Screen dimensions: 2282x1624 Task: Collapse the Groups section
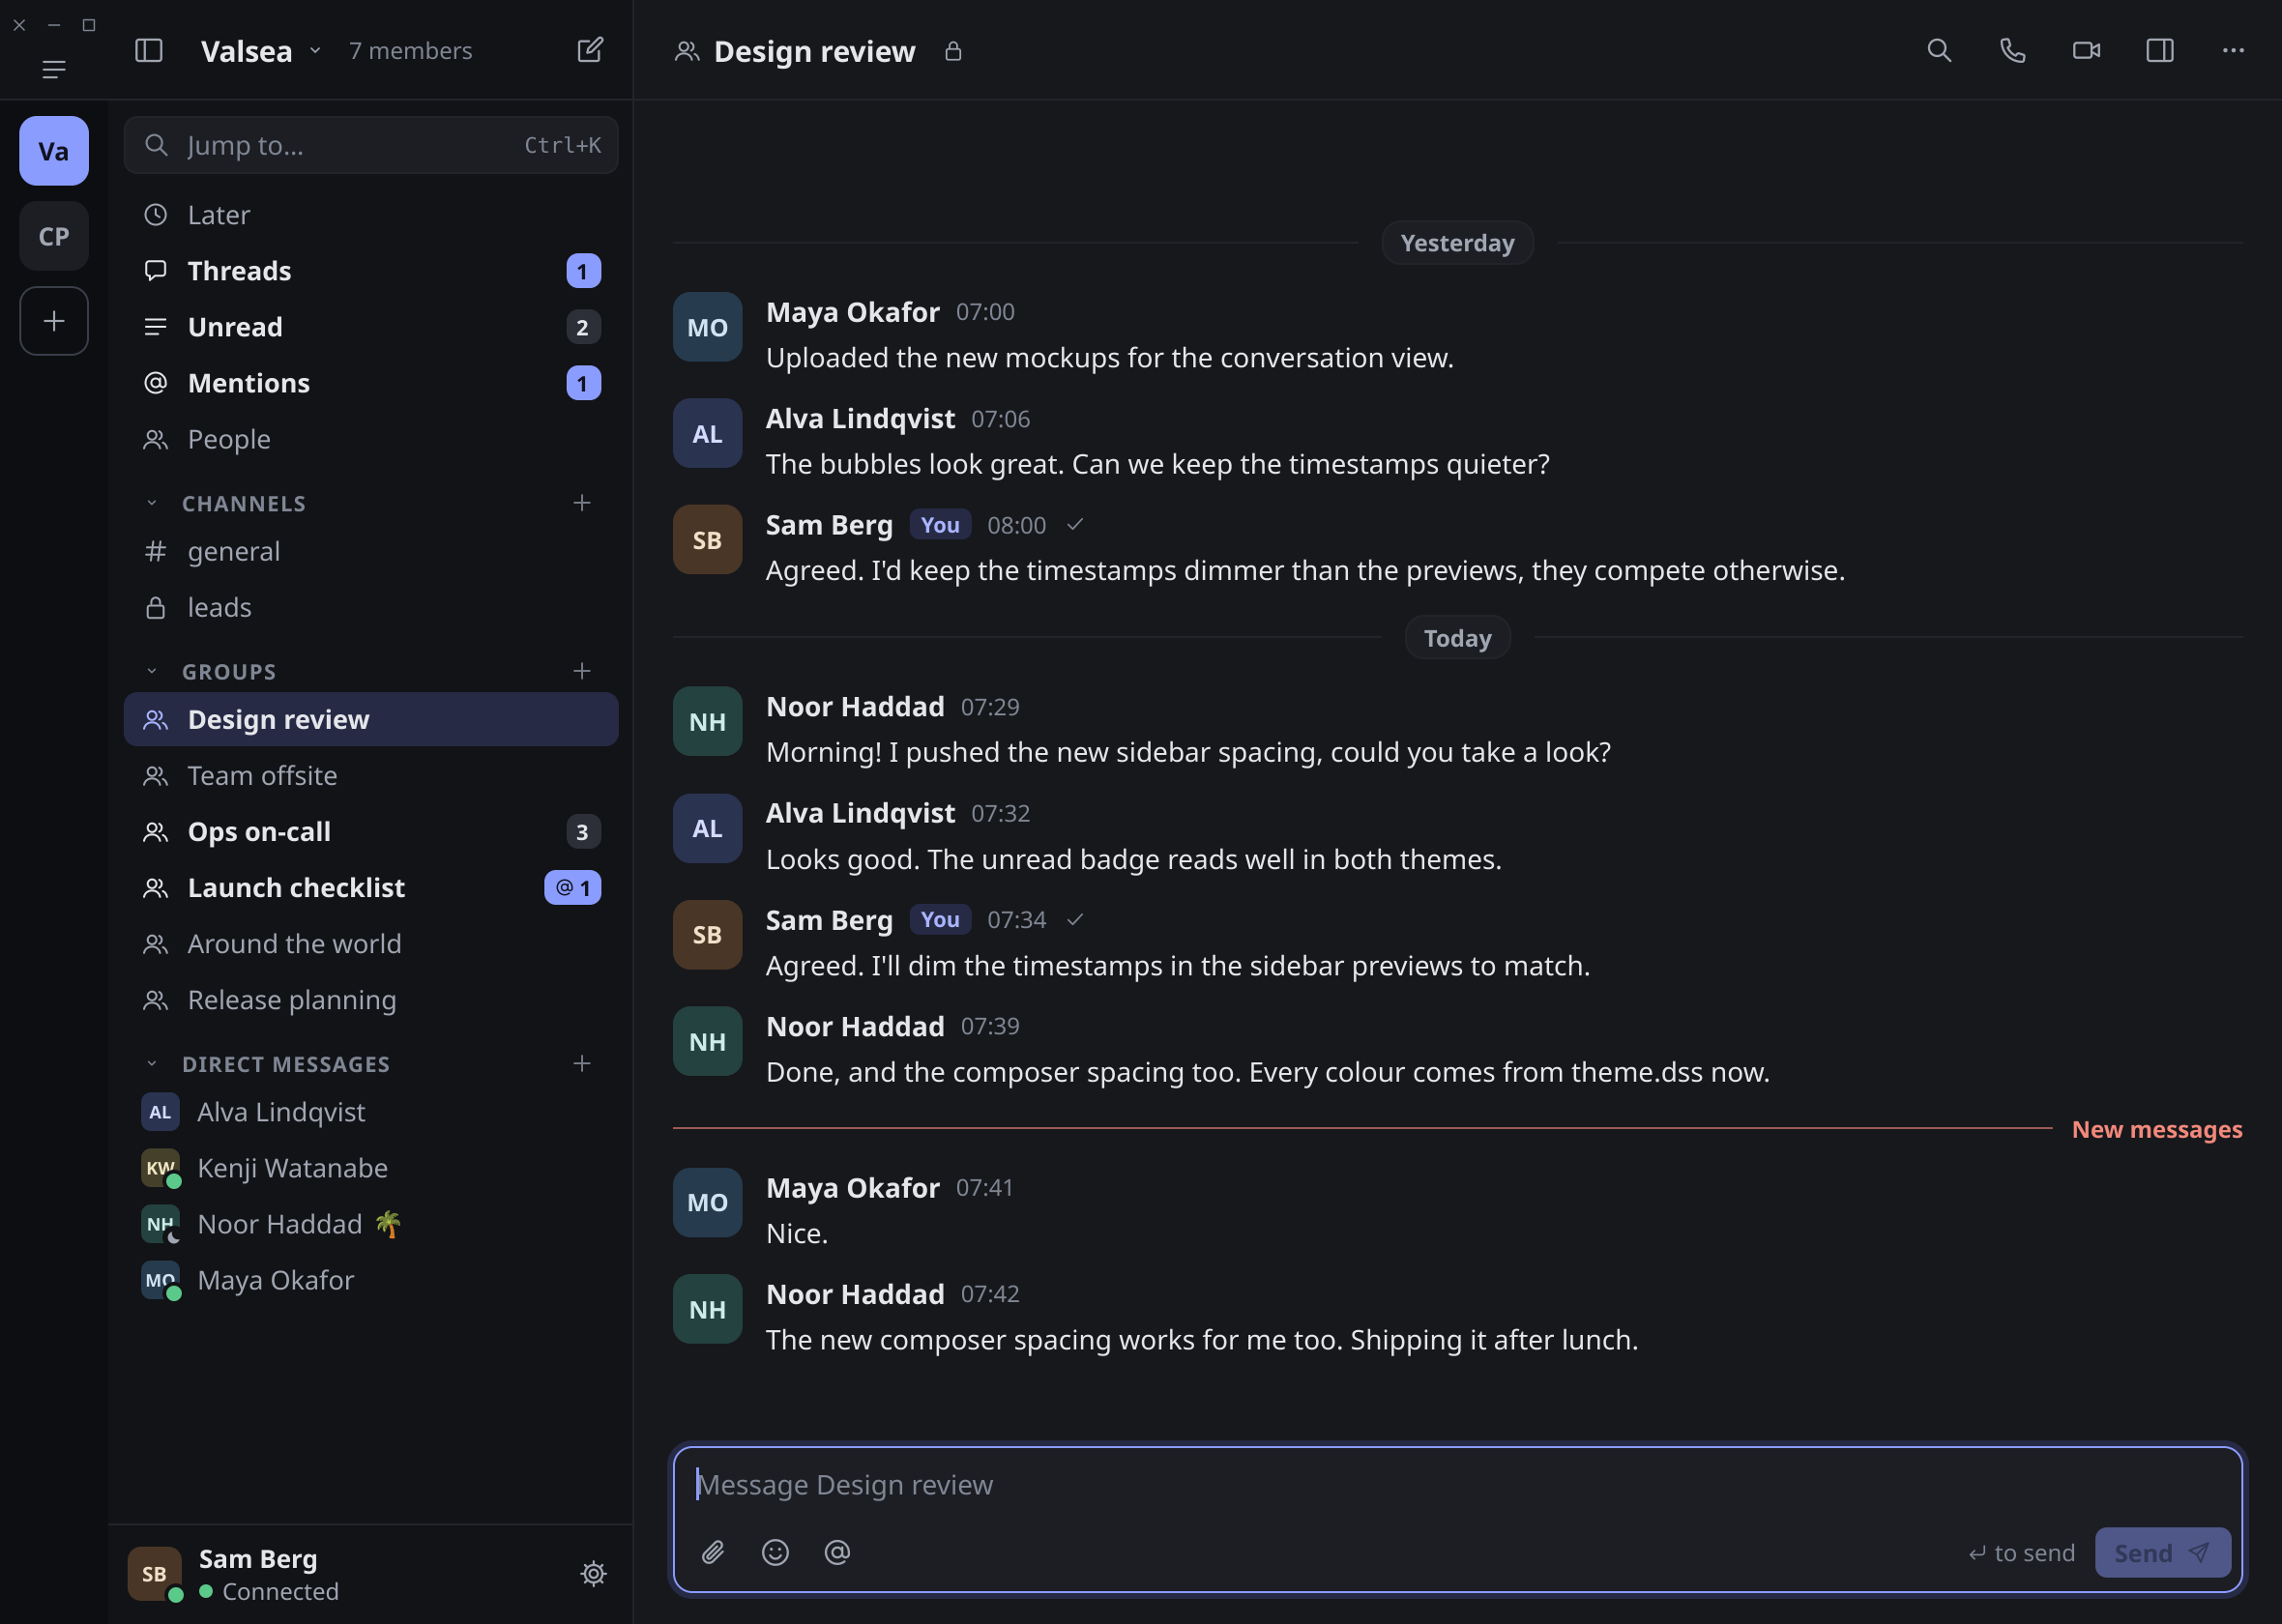pyautogui.click(x=152, y=671)
